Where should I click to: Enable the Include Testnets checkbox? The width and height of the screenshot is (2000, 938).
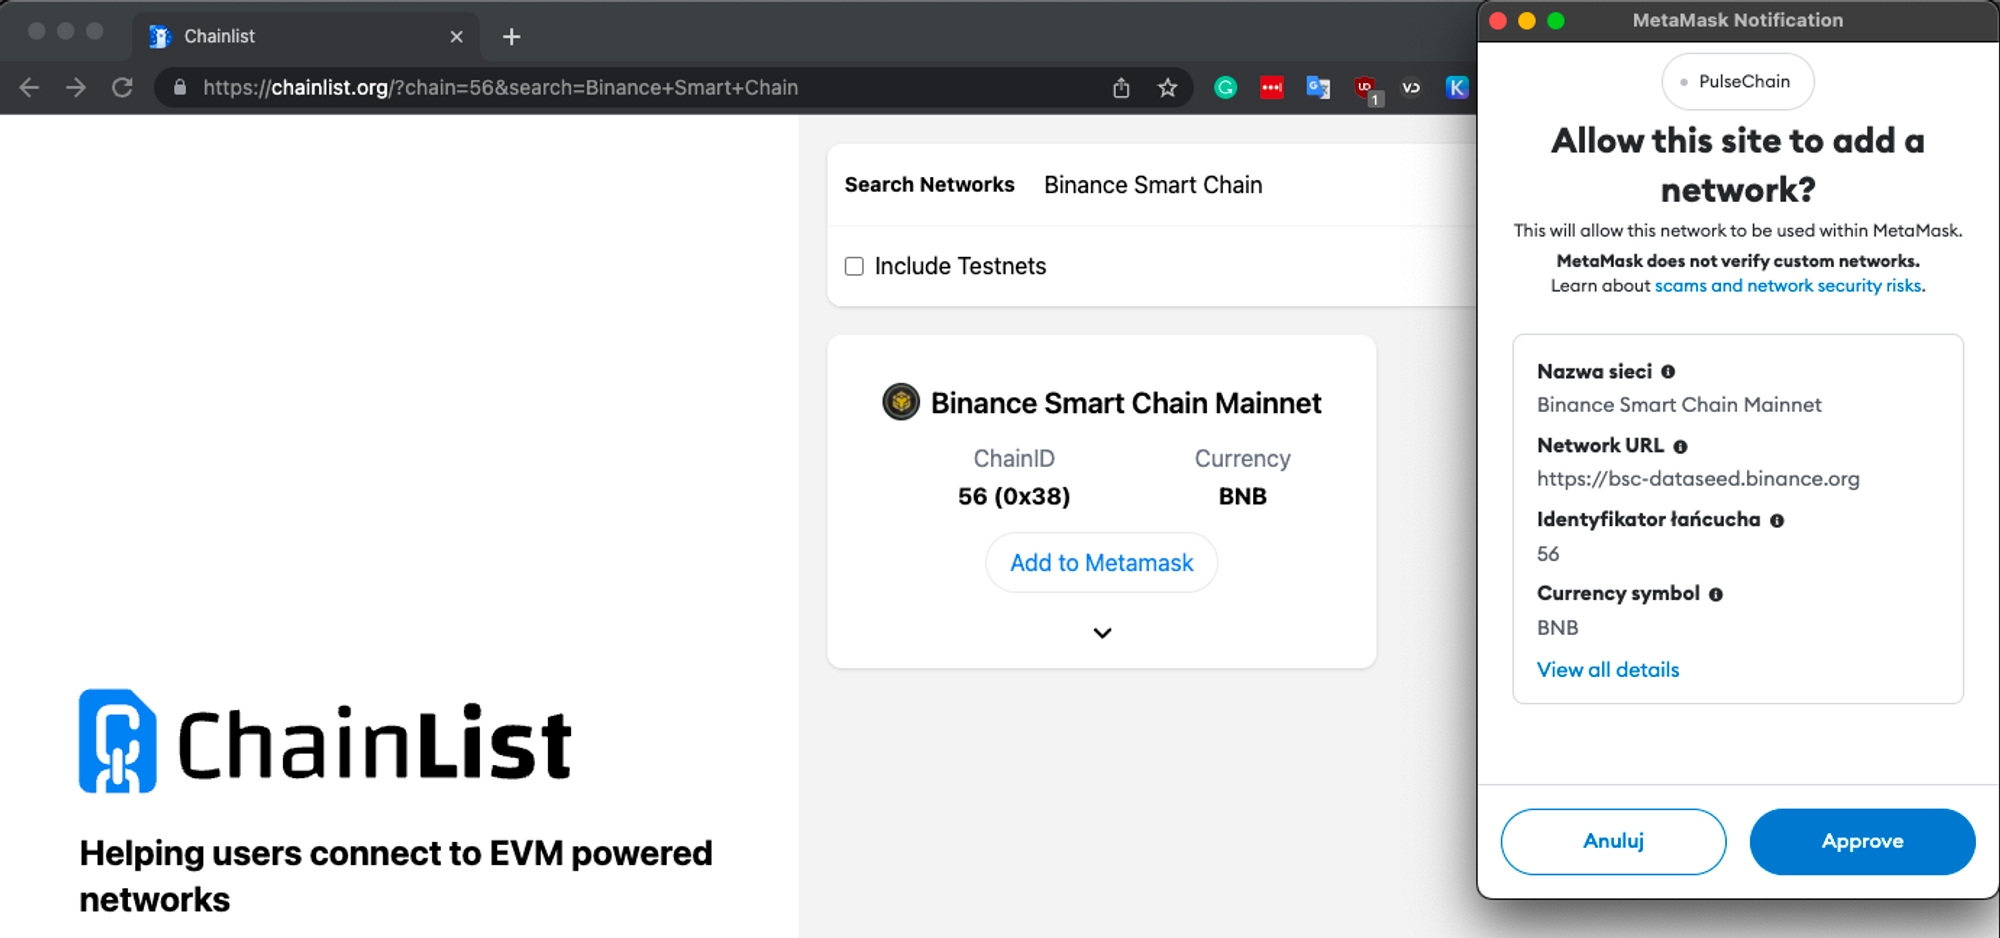854,266
